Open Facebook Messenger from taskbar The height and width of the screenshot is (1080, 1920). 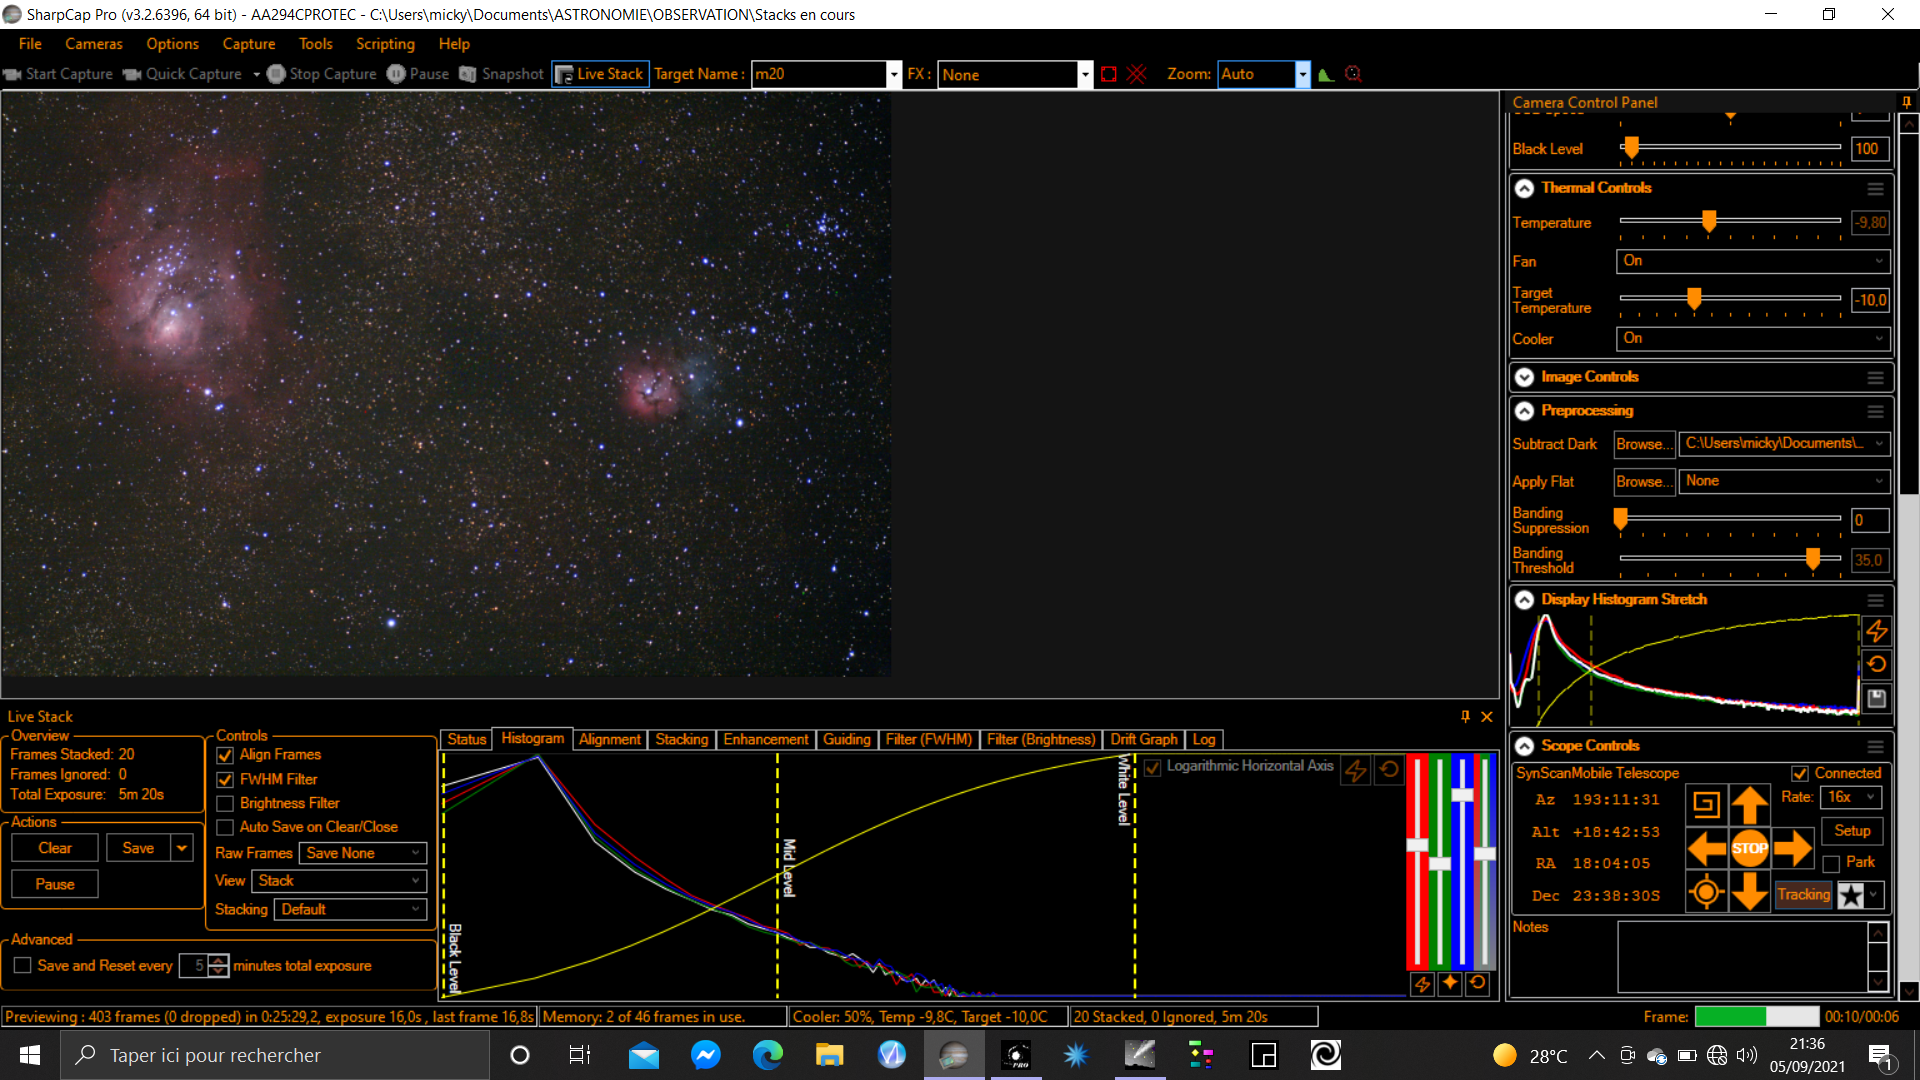[x=706, y=1055]
